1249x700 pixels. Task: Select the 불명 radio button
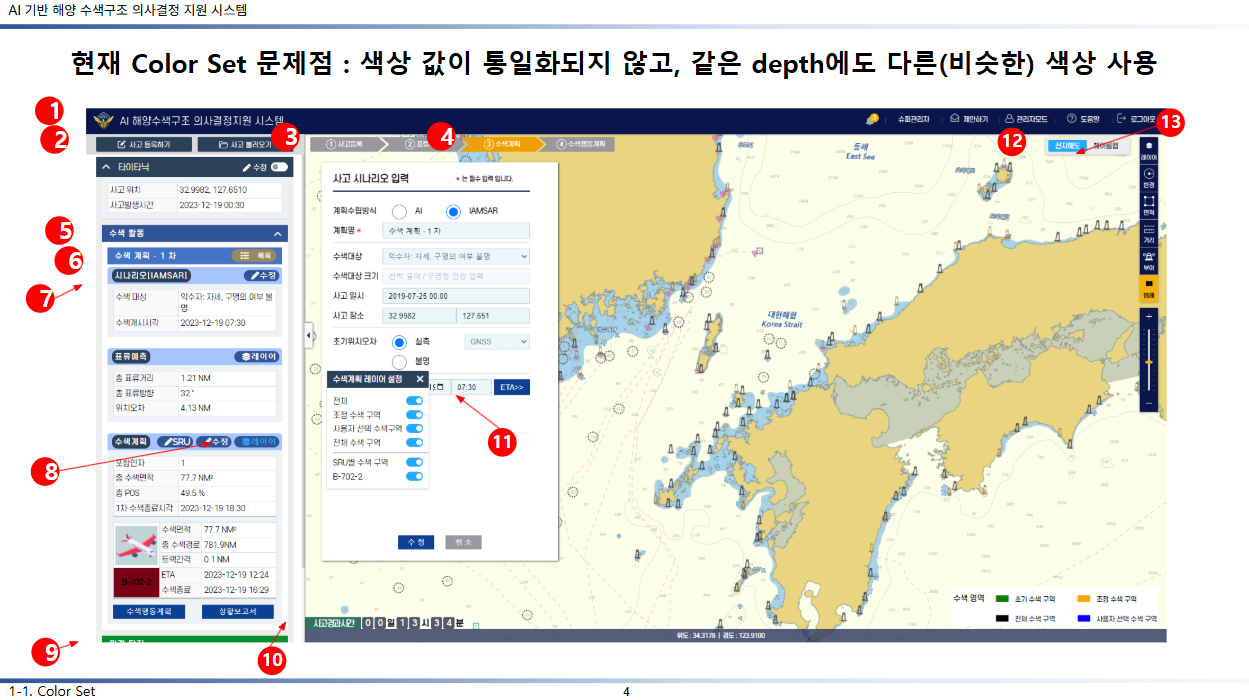point(399,361)
